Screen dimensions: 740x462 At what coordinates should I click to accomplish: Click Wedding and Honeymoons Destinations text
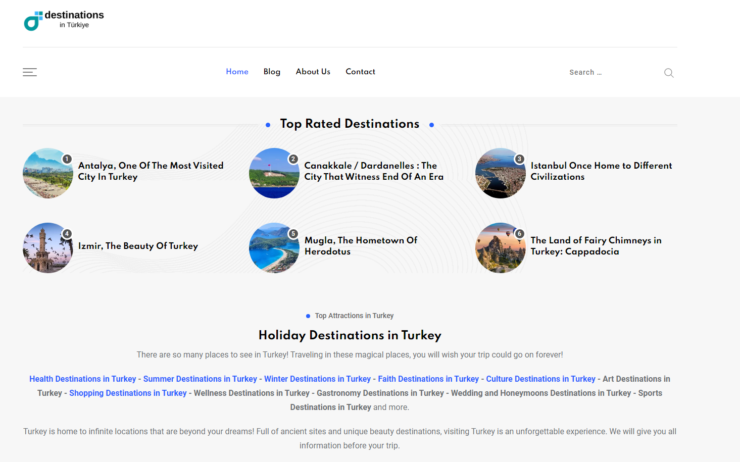(x=541, y=393)
